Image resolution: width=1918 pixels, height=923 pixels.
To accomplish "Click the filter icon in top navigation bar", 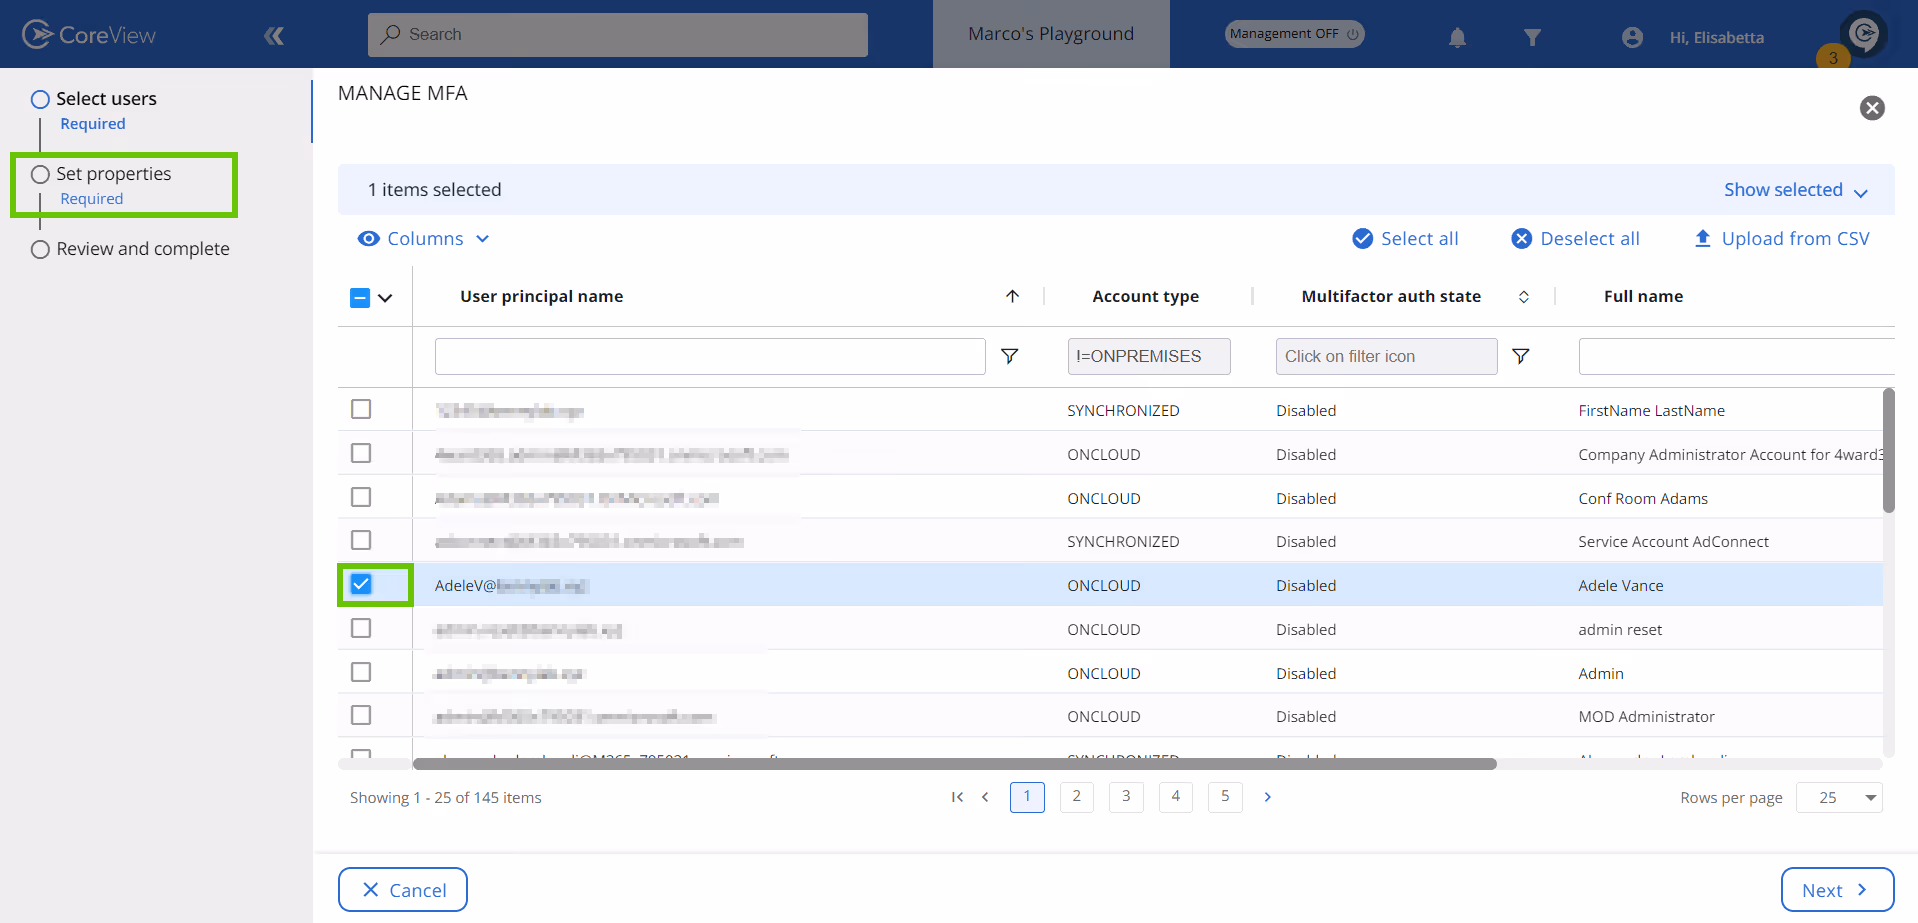I will point(1532,37).
